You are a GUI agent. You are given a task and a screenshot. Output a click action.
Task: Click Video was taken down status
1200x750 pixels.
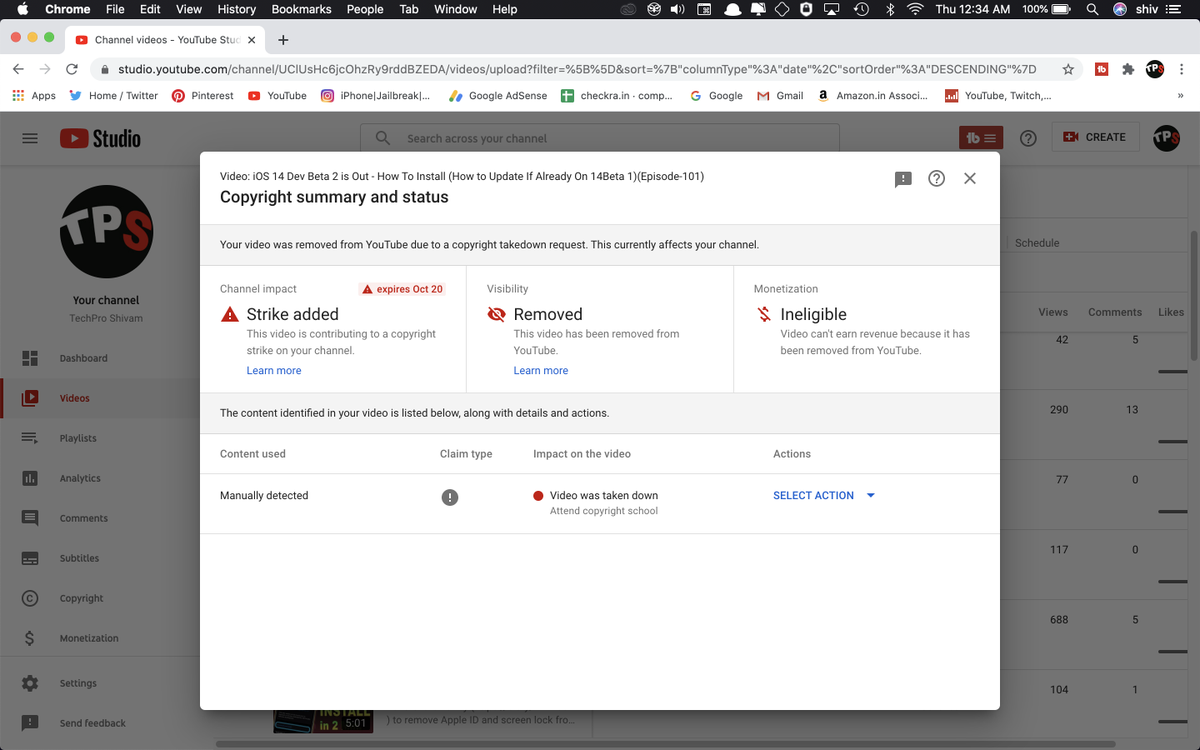604,496
